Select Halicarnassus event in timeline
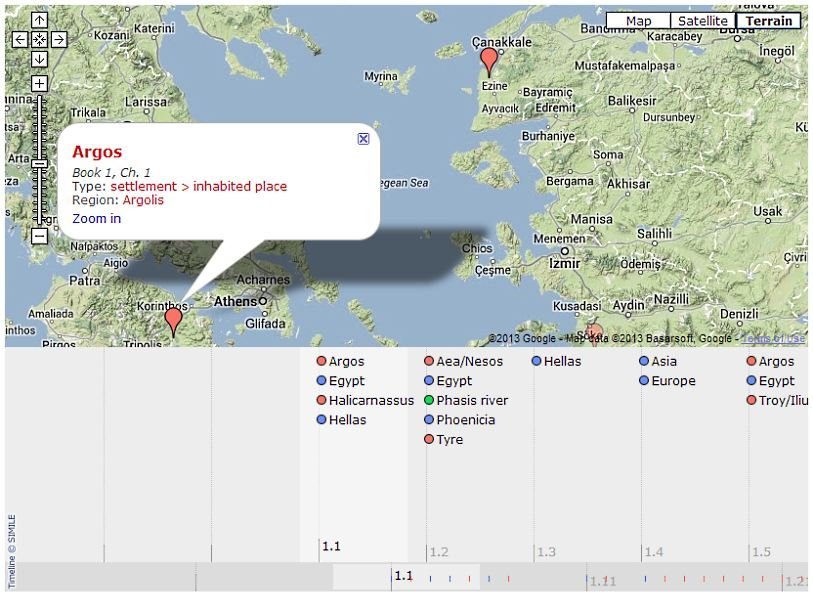The height and width of the screenshot is (610, 813). [370, 400]
